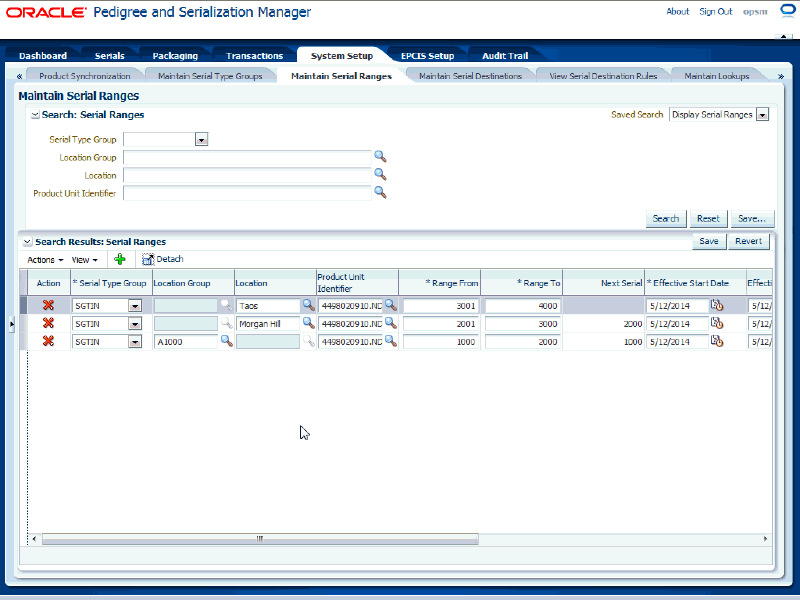Open the Actions menu dropdown
The height and width of the screenshot is (600, 800).
pos(45,260)
